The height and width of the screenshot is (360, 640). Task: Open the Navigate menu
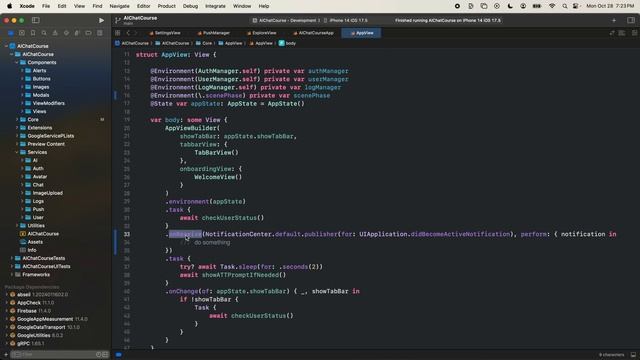click(120, 6)
